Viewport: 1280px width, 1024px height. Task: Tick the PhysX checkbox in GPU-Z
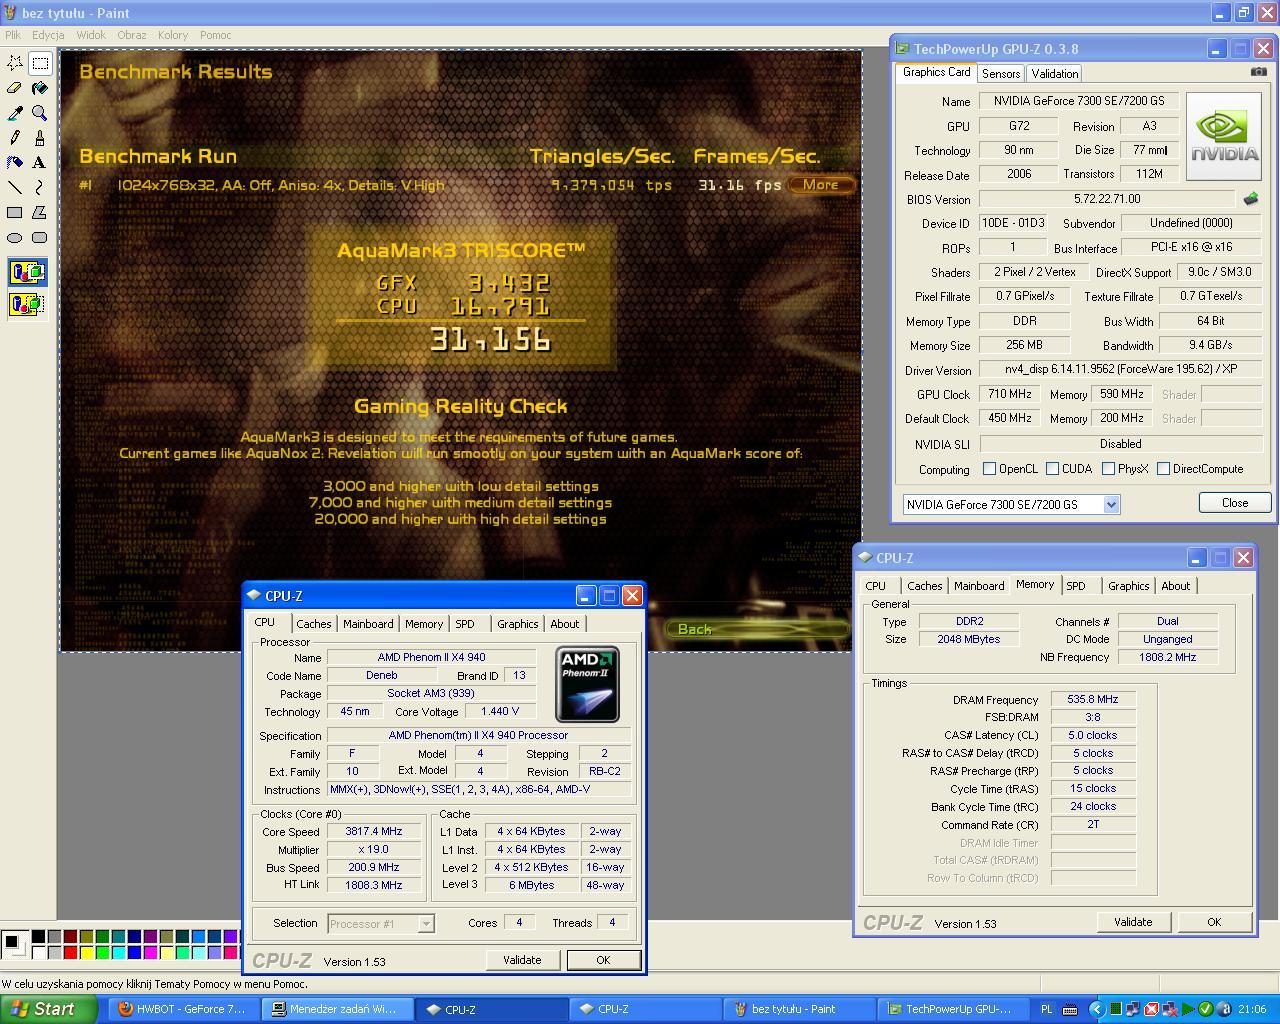click(1108, 469)
